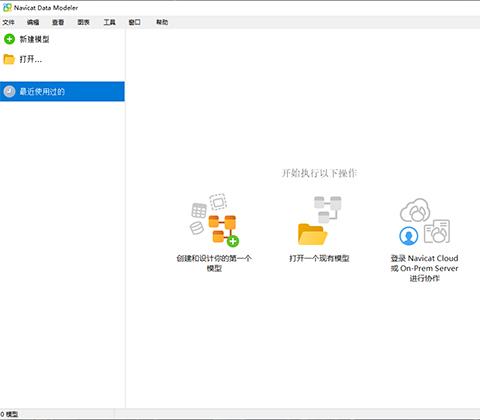Click the clock icon beside 最近使用过的

point(9,91)
